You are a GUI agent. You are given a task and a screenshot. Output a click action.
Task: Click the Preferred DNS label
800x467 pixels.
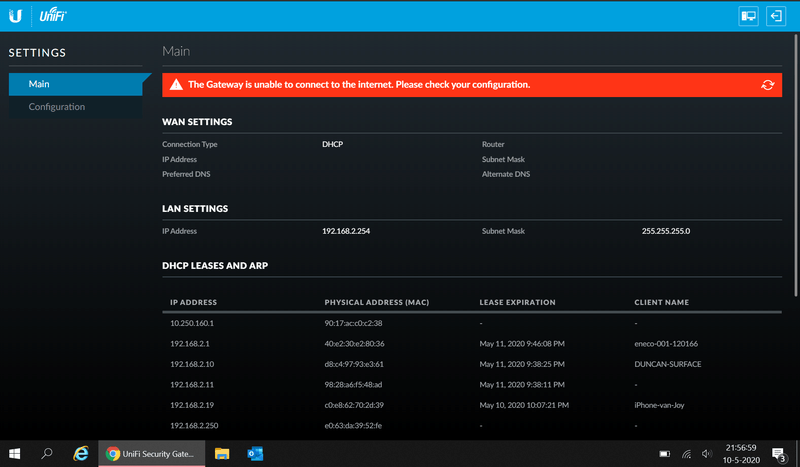[186, 174]
